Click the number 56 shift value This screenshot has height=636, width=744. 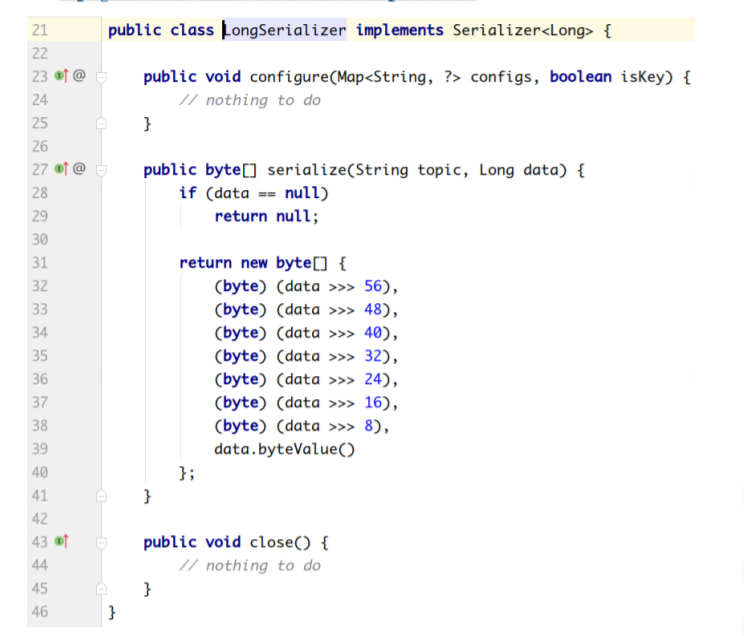click(373, 286)
